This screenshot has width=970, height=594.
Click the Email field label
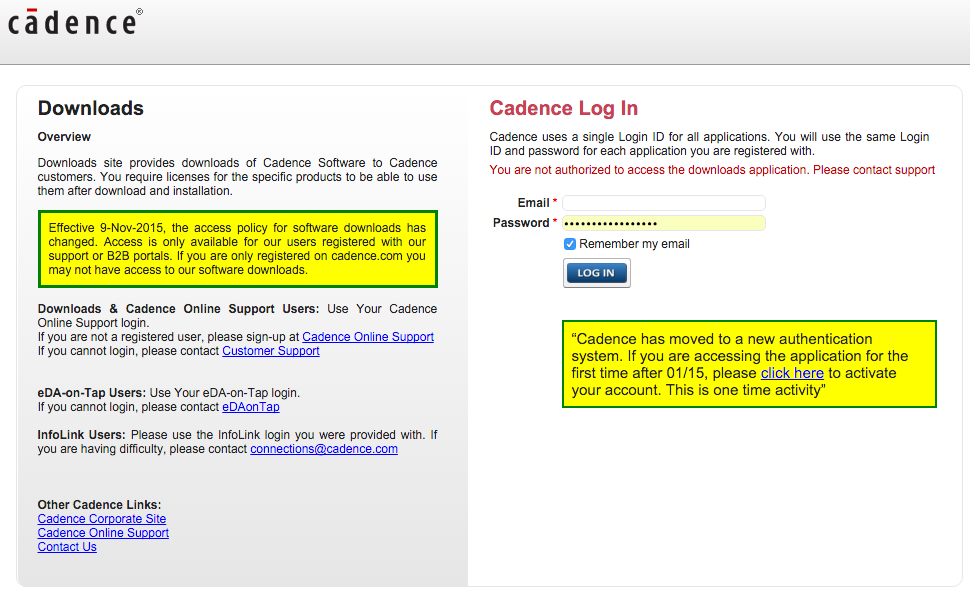[x=533, y=203]
